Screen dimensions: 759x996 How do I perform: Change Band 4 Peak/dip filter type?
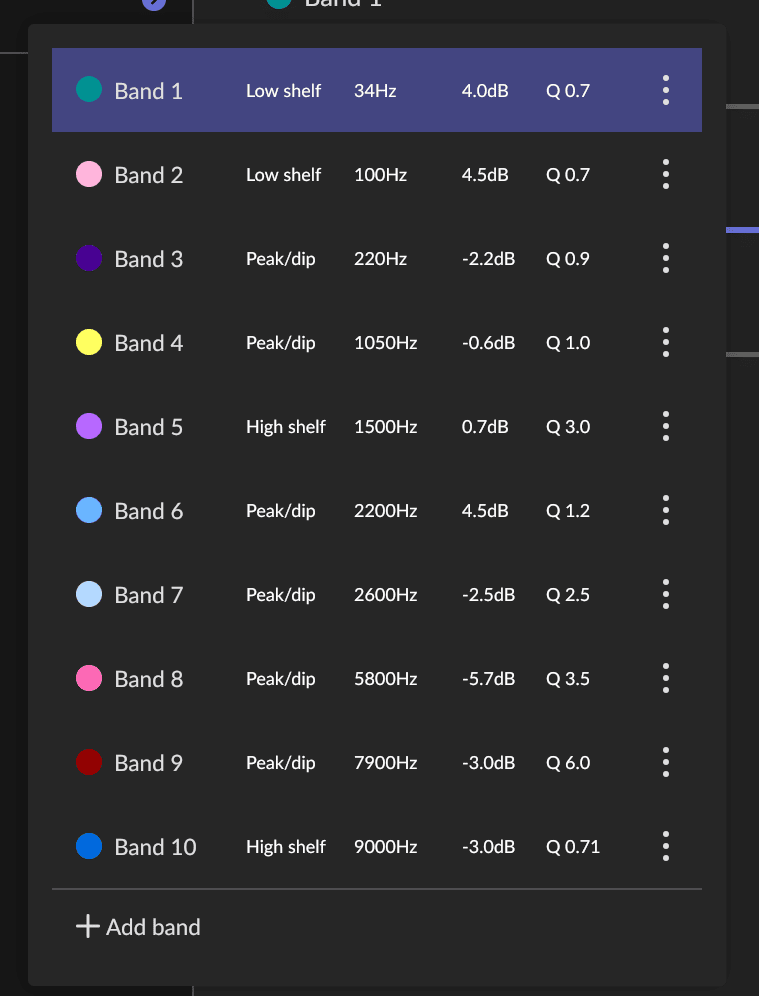pos(280,343)
